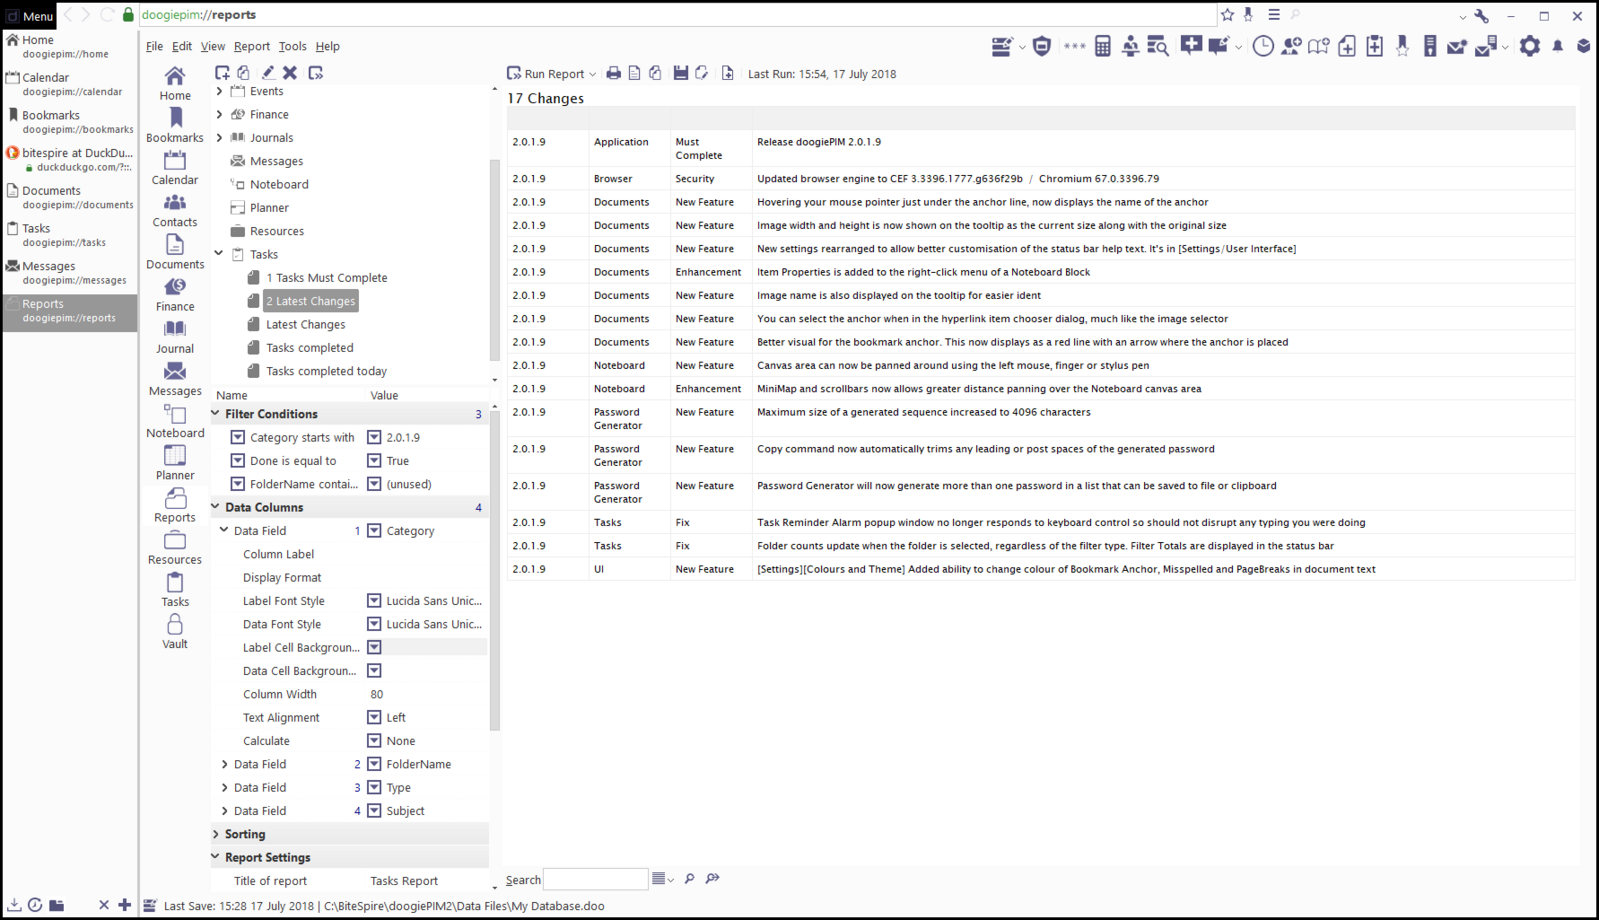Toggle checkbox for Category starts with
Viewport: 1599px width, 920px height.
pyautogui.click(x=238, y=437)
